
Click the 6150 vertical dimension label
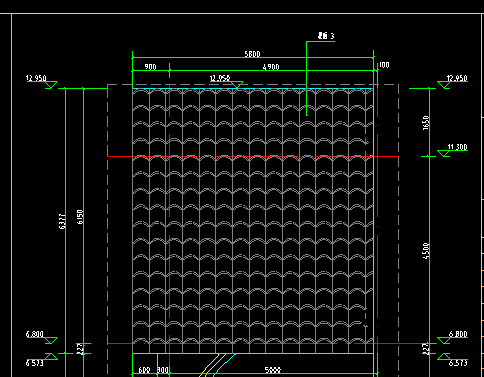tap(80, 217)
